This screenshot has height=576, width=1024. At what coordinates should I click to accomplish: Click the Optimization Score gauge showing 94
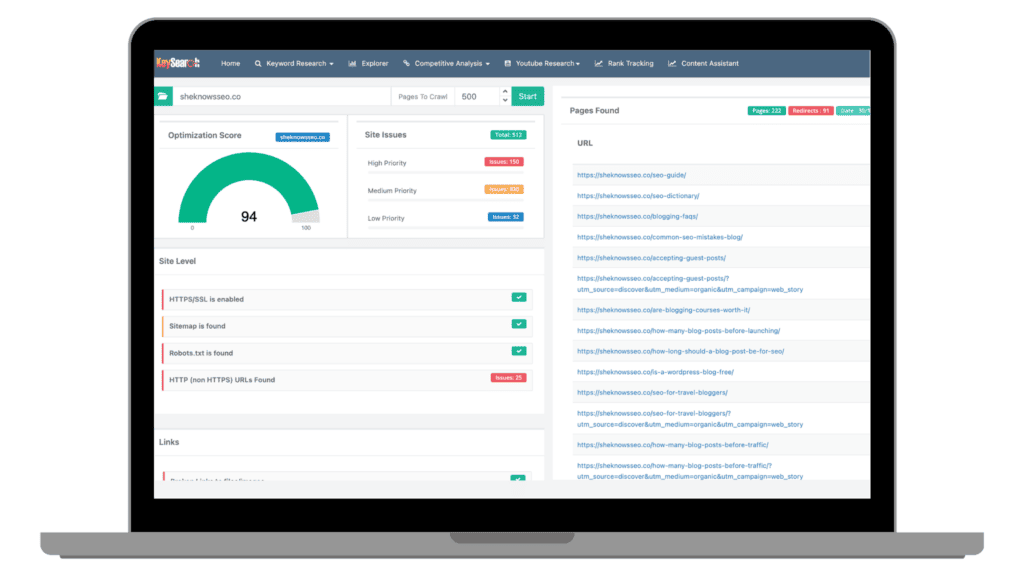(249, 189)
